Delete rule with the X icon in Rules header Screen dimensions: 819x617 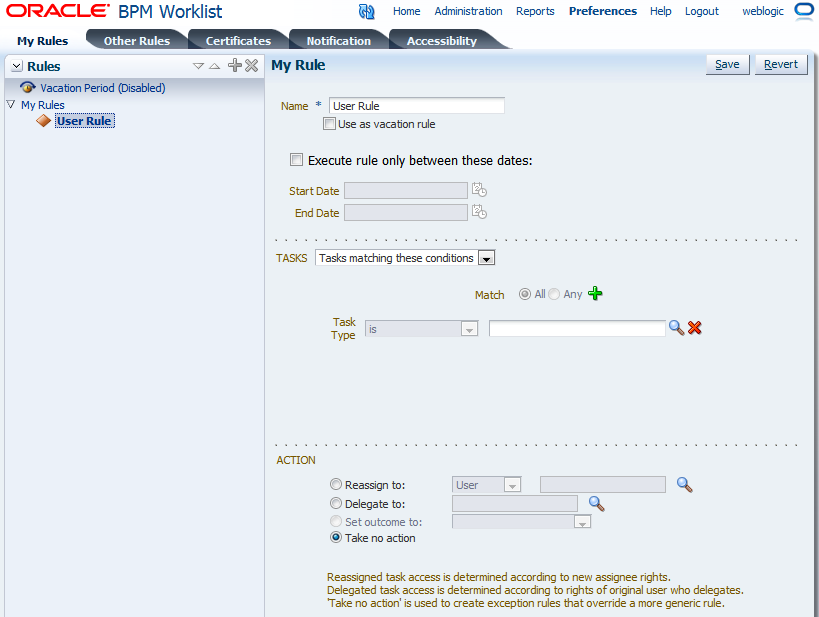pyautogui.click(x=252, y=65)
